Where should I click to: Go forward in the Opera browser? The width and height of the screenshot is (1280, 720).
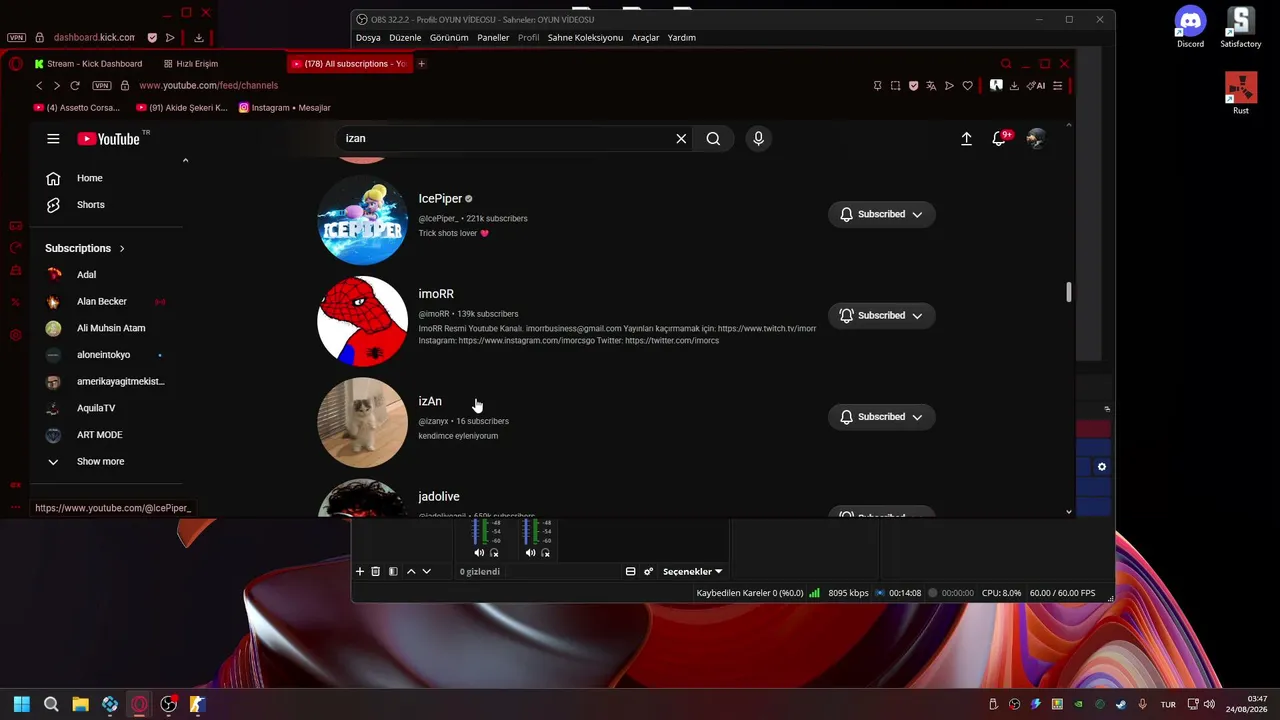pyautogui.click(x=57, y=86)
